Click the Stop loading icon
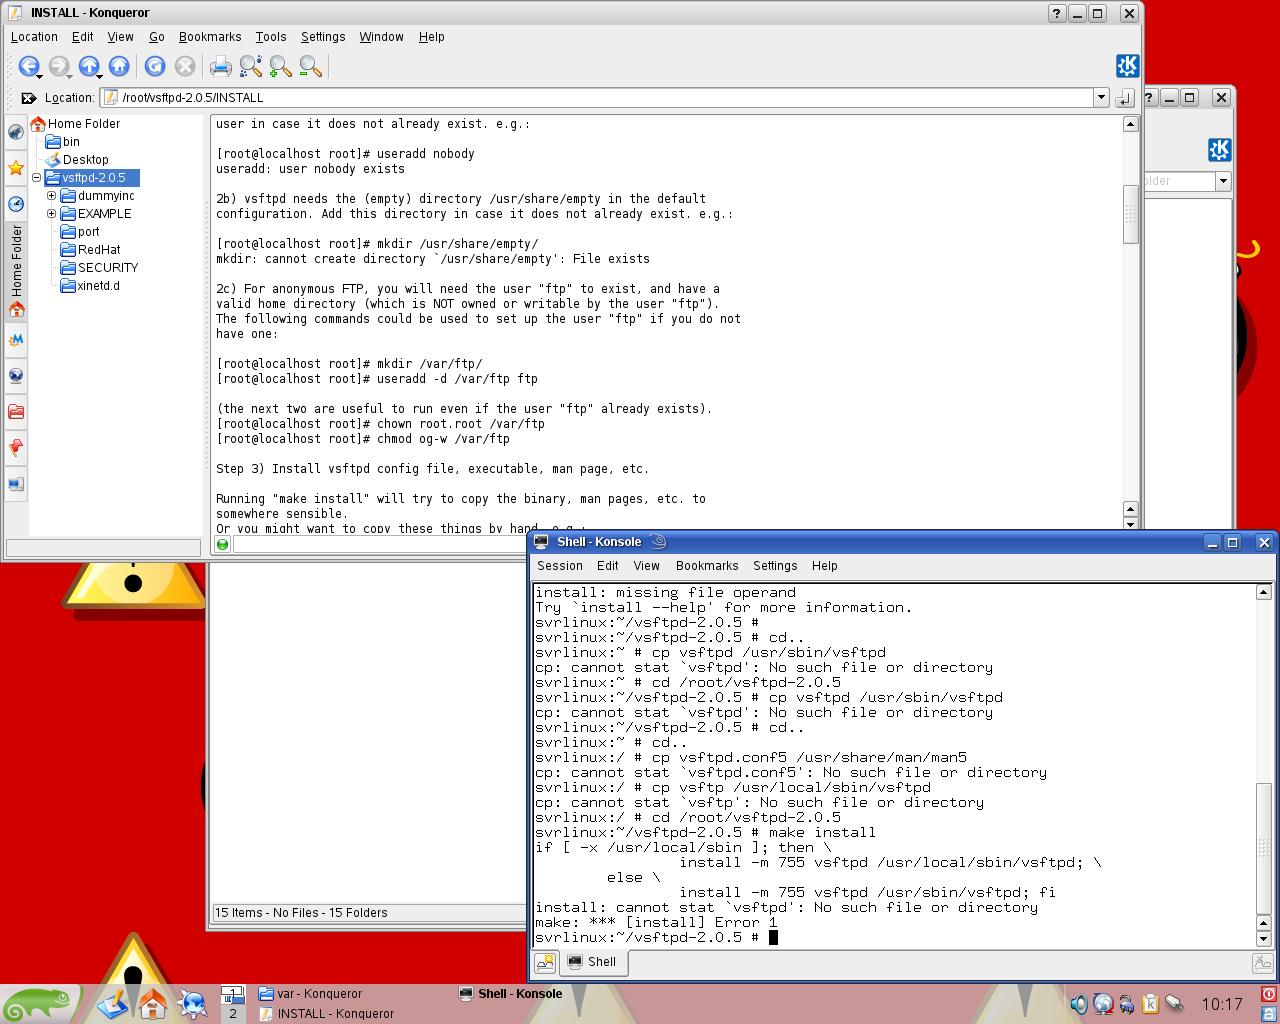The height and width of the screenshot is (1024, 1280). coord(185,66)
